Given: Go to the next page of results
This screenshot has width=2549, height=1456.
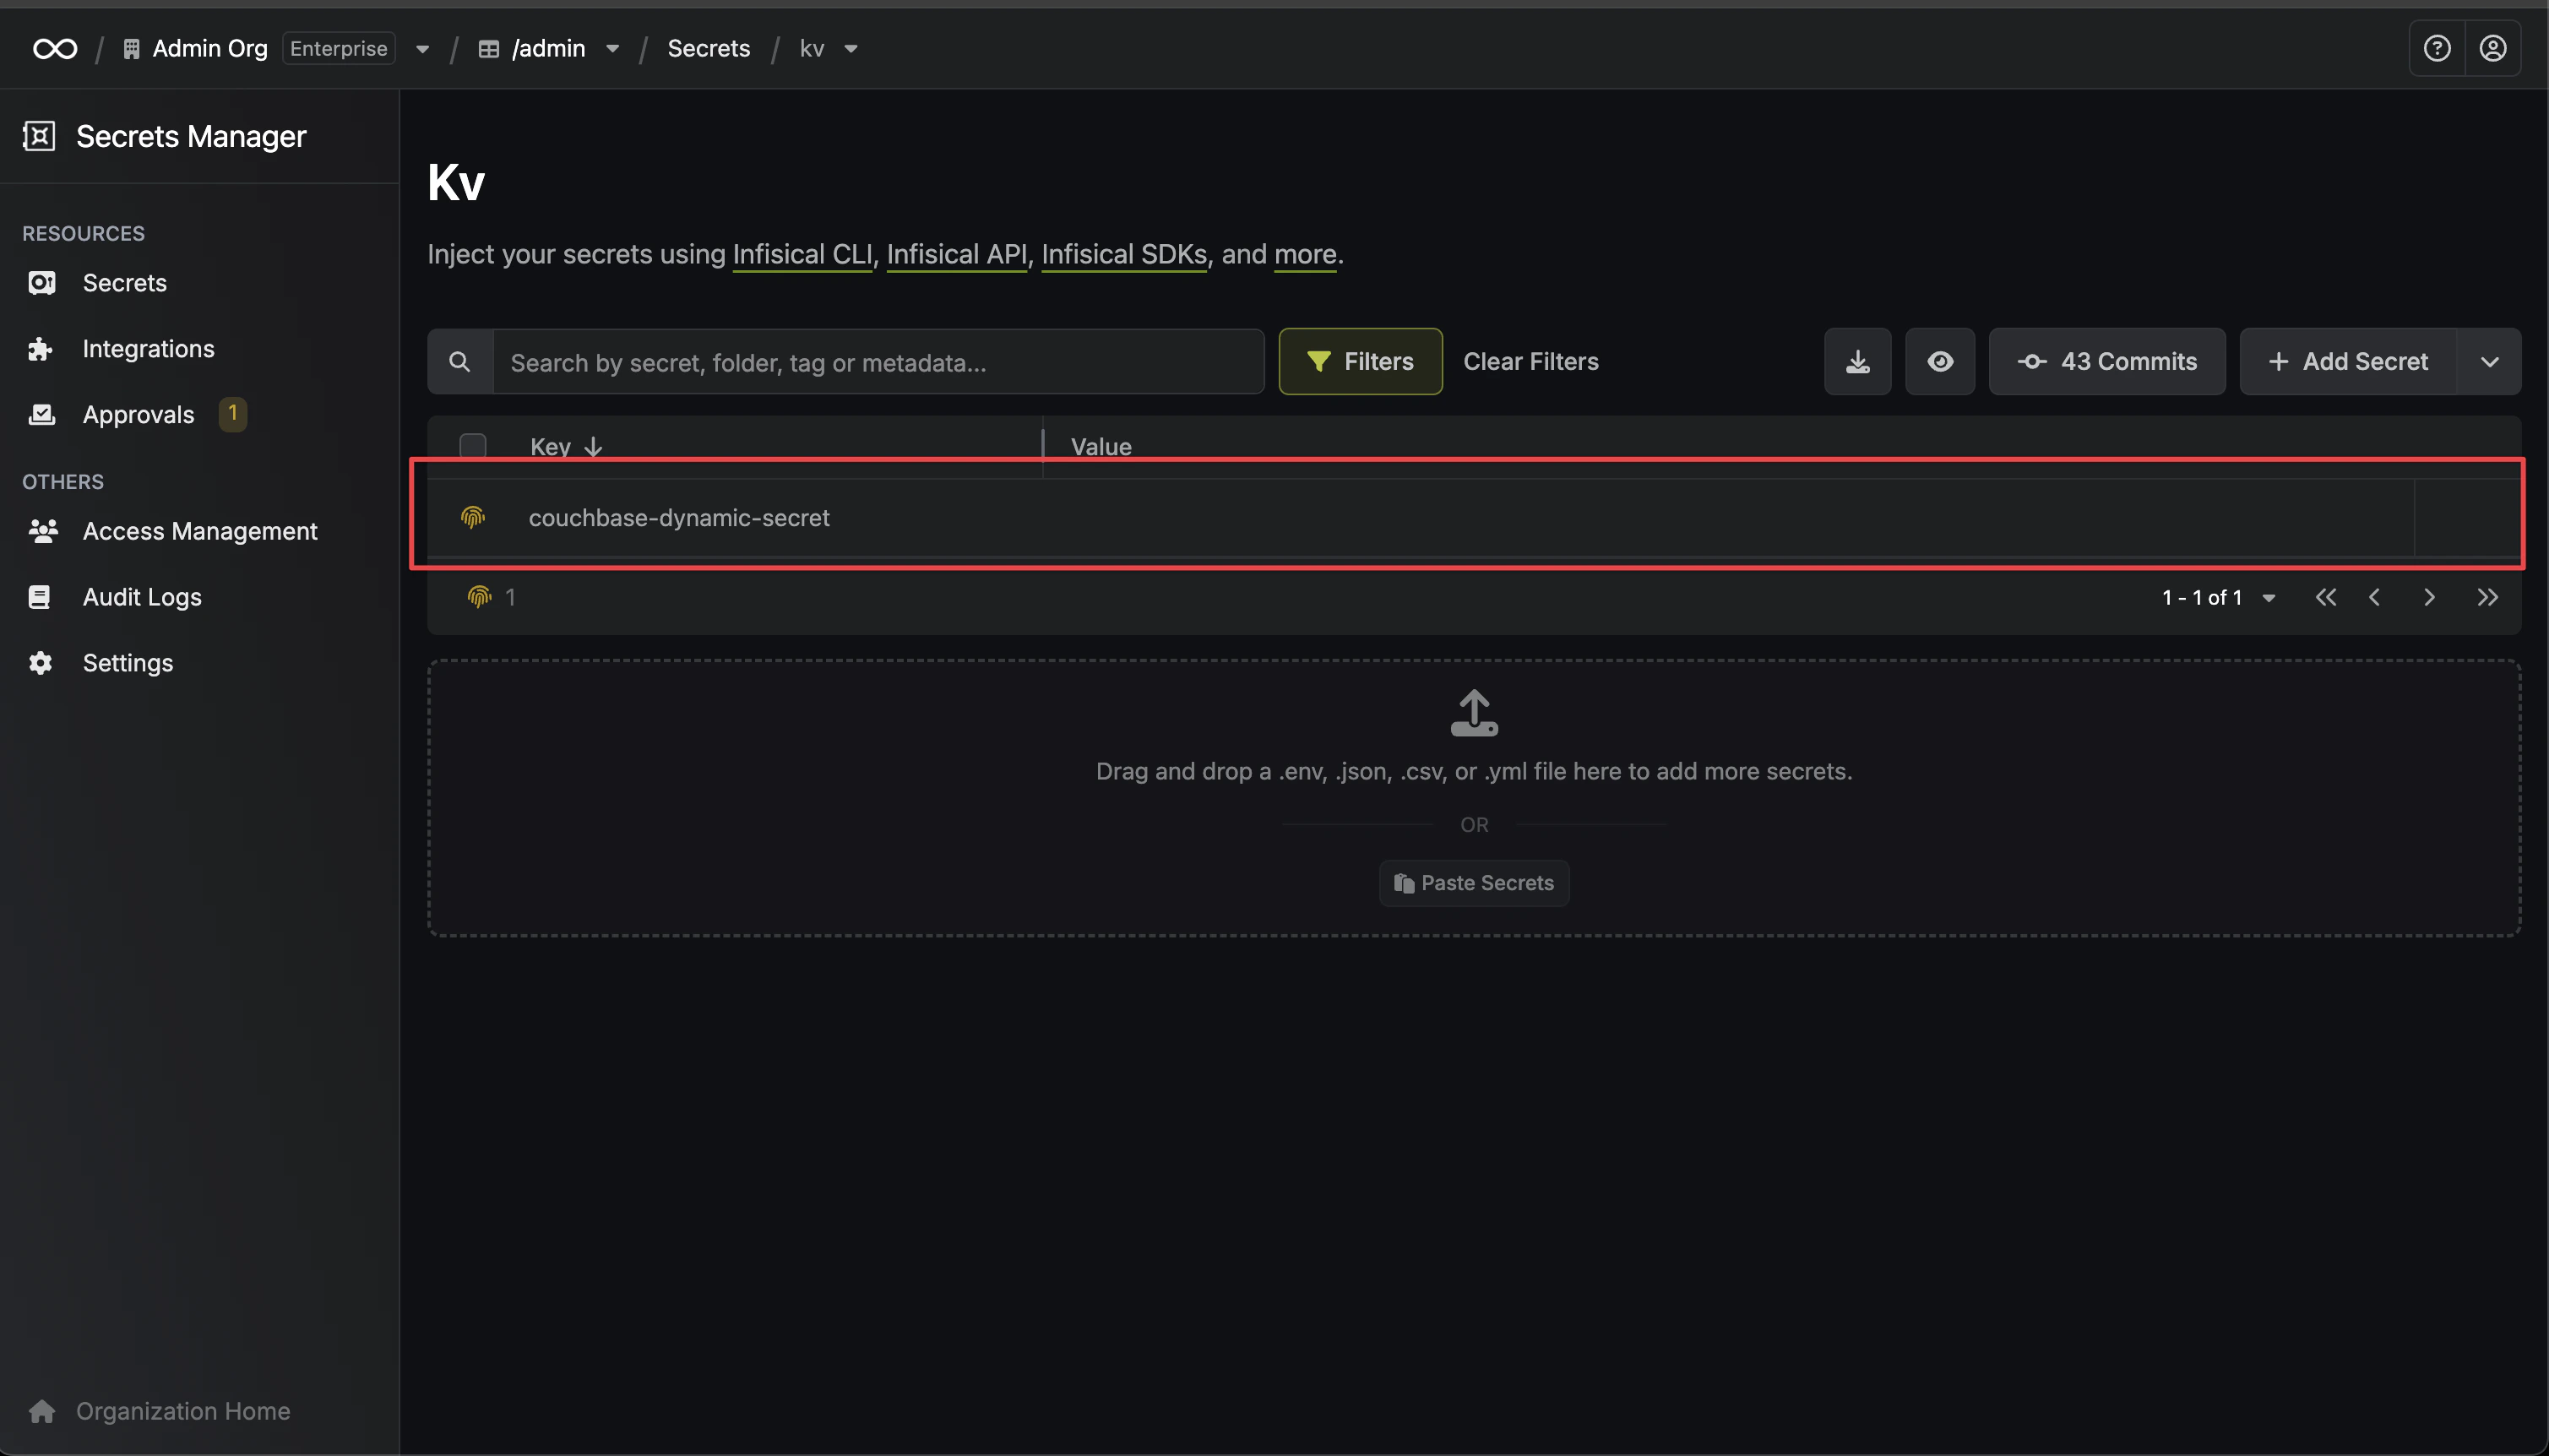Looking at the screenshot, I should (2429, 597).
